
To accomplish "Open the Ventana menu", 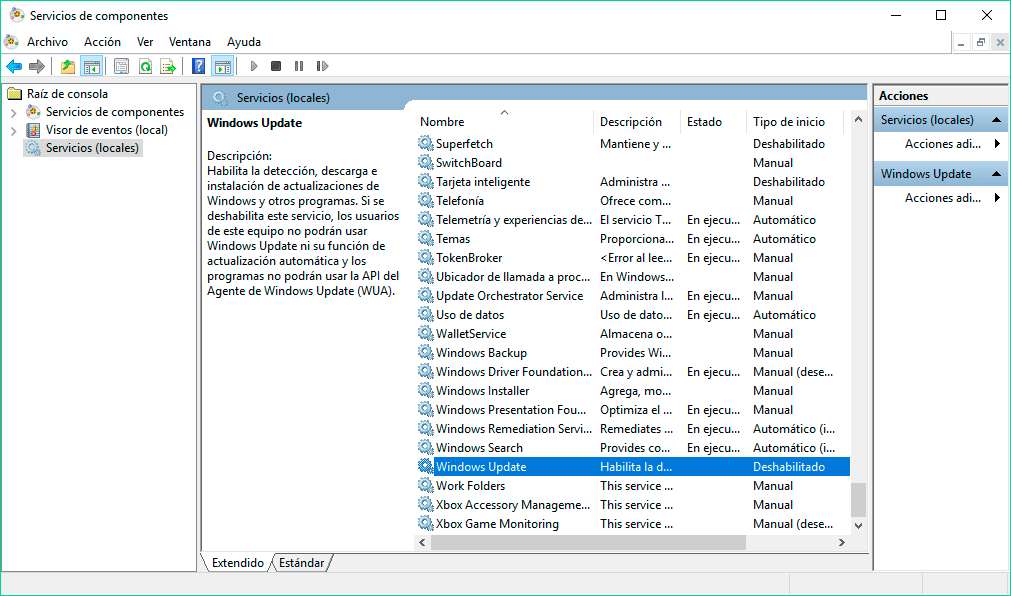I will [190, 42].
